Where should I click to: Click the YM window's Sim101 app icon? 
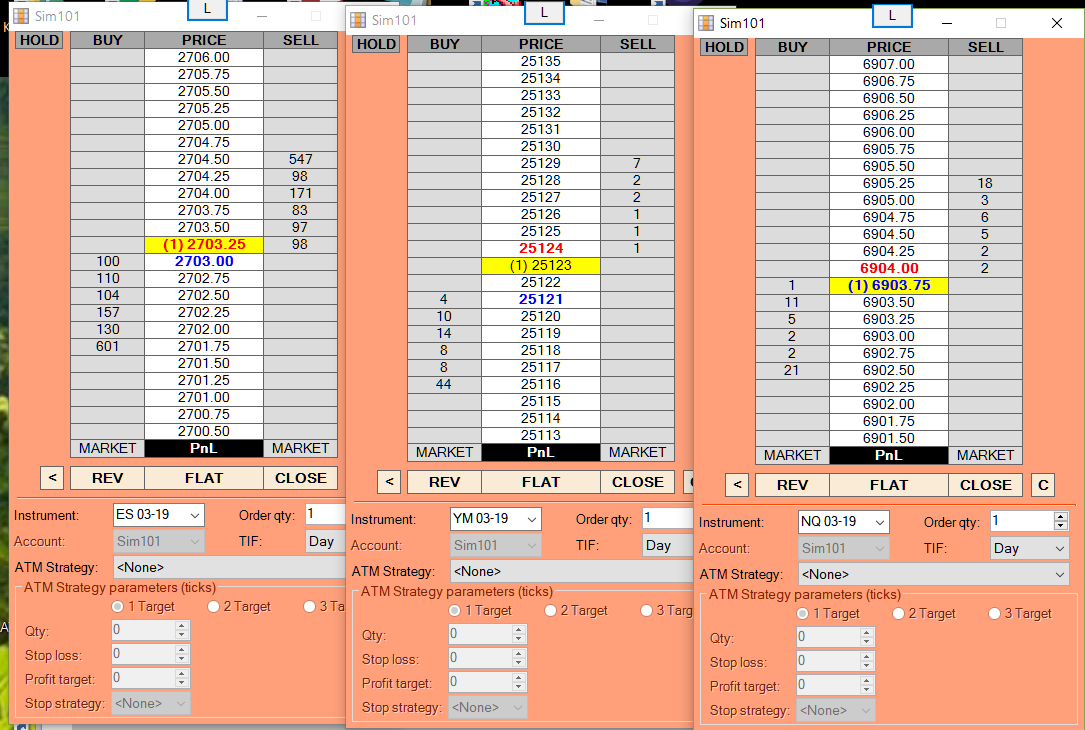coord(358,19)
